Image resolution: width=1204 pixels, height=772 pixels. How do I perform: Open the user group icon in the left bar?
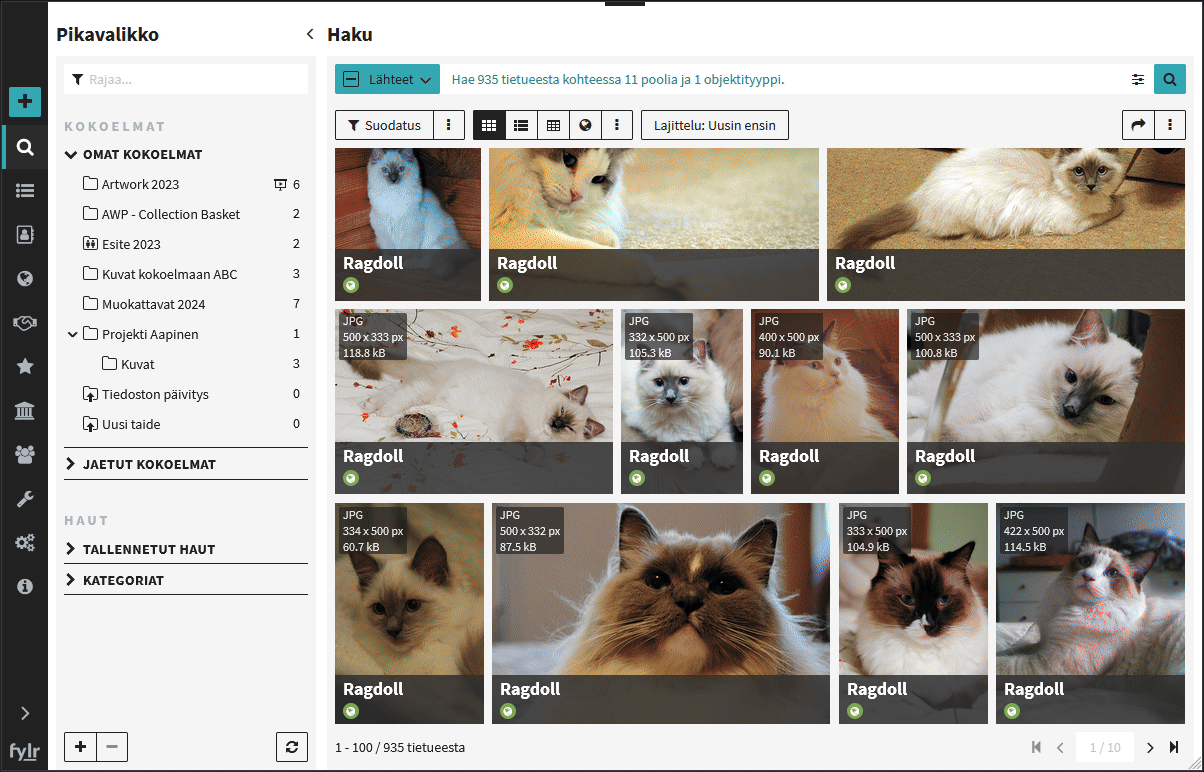25,455
